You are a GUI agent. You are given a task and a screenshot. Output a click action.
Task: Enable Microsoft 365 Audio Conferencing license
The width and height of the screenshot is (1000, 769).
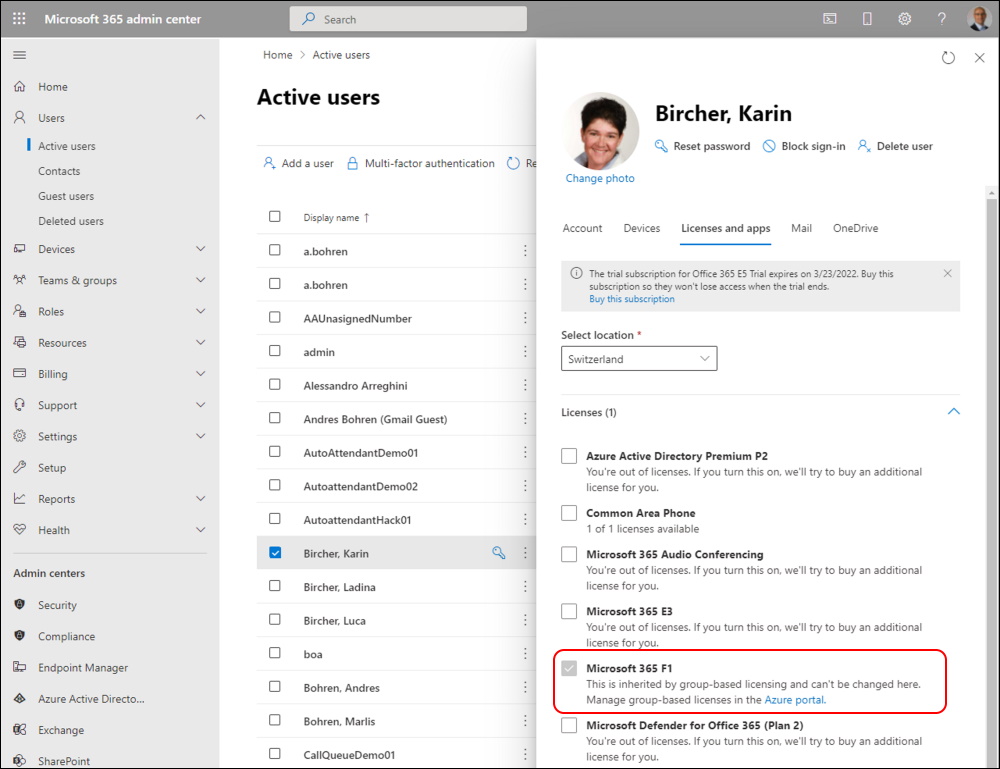(x=569, y=554)
